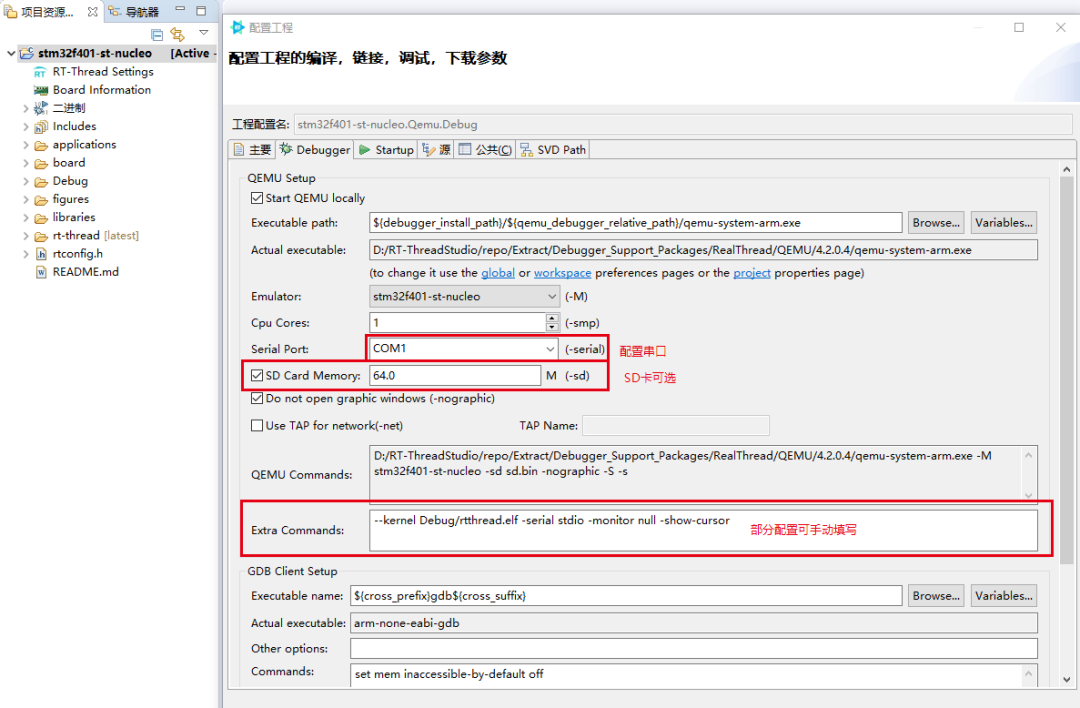1080x708 pixels.
Task: Click the rt-thread folder icon
Action: 41,236
